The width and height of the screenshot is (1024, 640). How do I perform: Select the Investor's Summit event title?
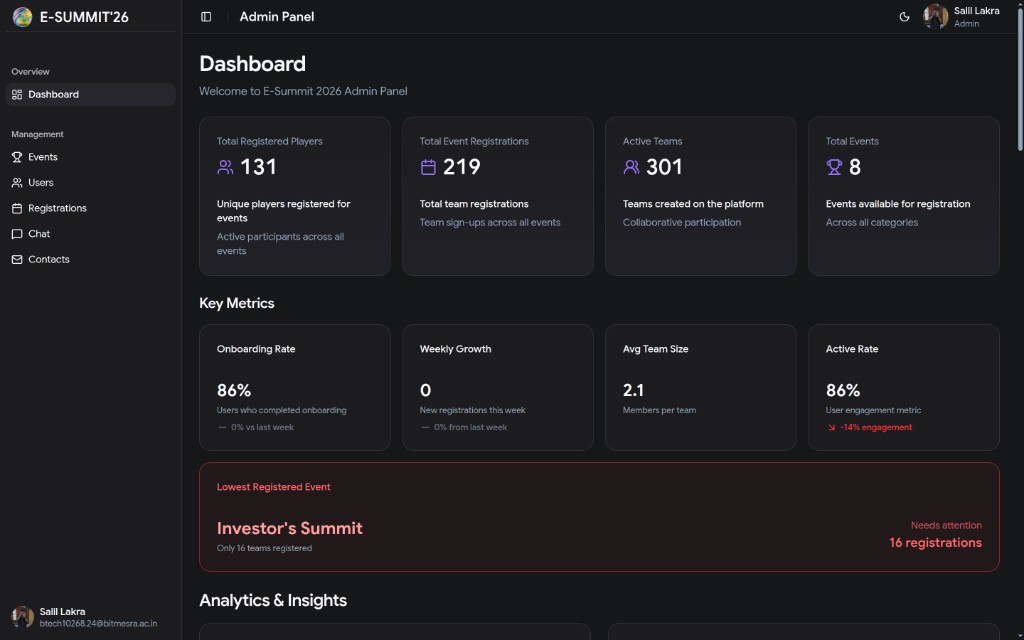pos(289,528)
